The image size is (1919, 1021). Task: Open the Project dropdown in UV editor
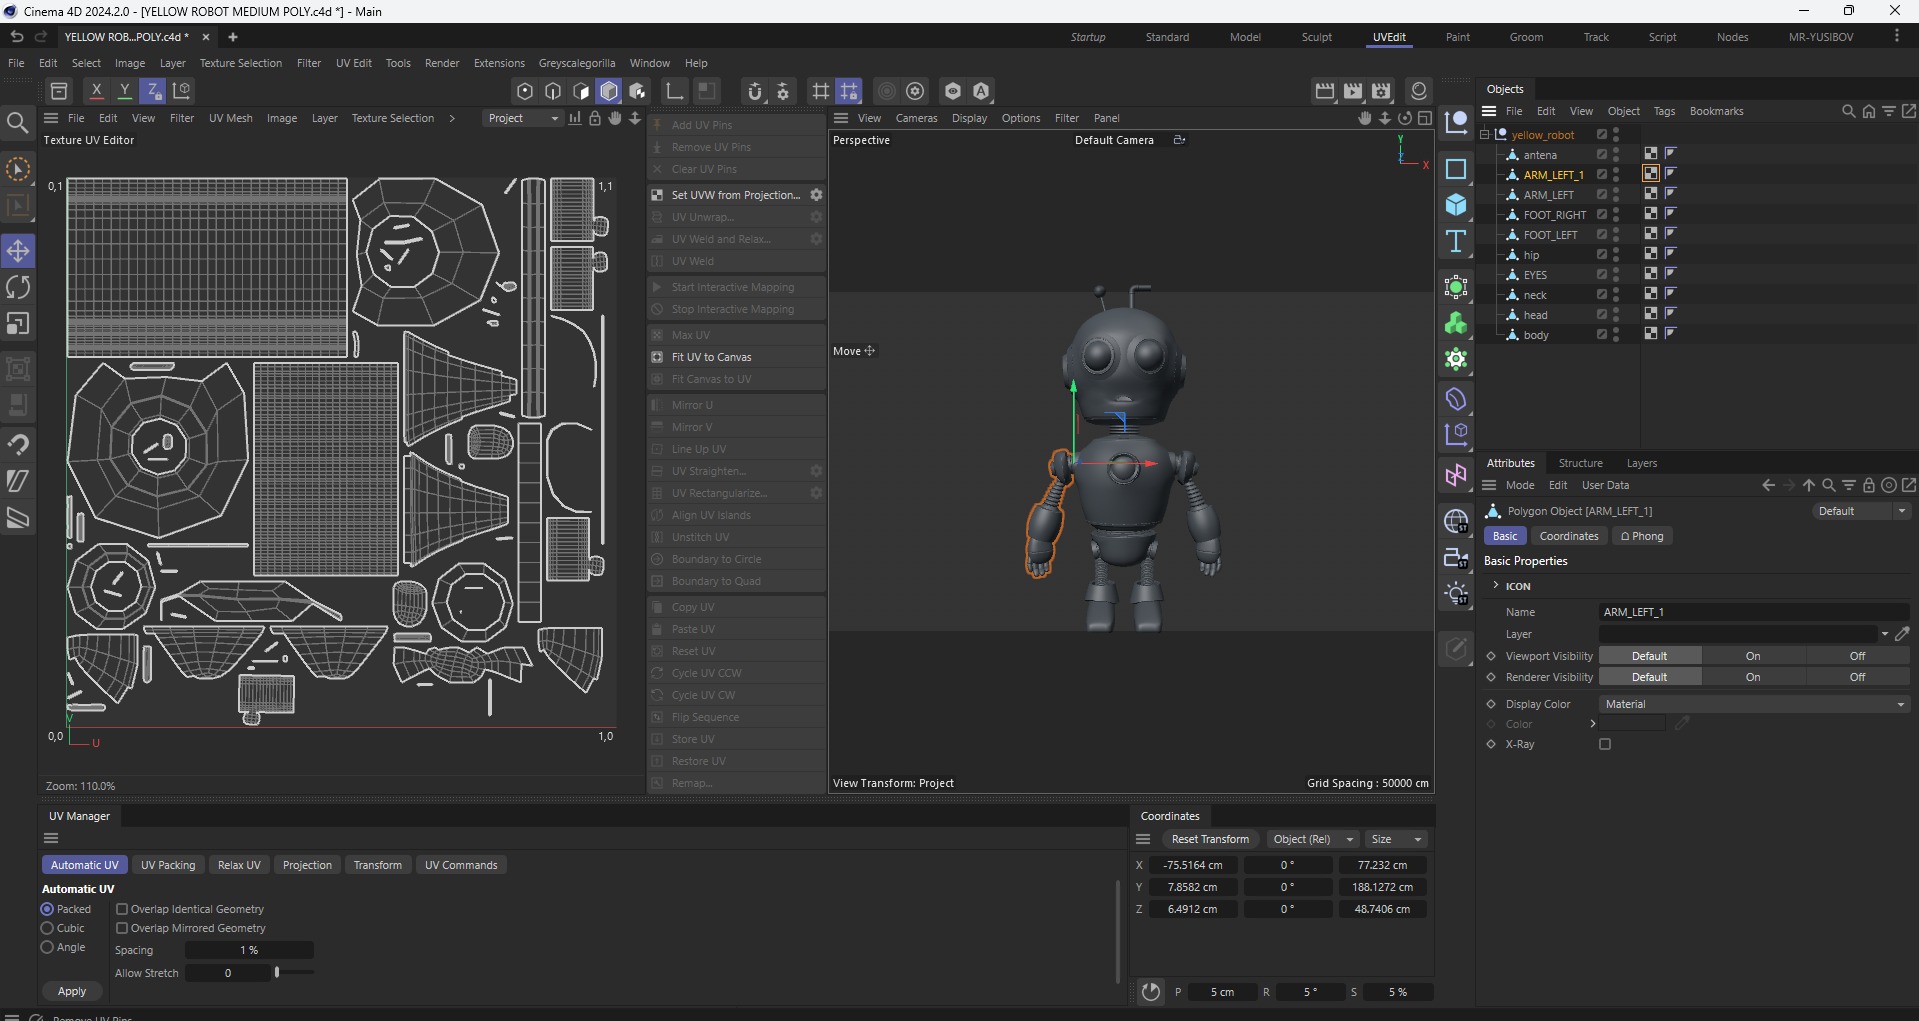click(x=522, y=118)
